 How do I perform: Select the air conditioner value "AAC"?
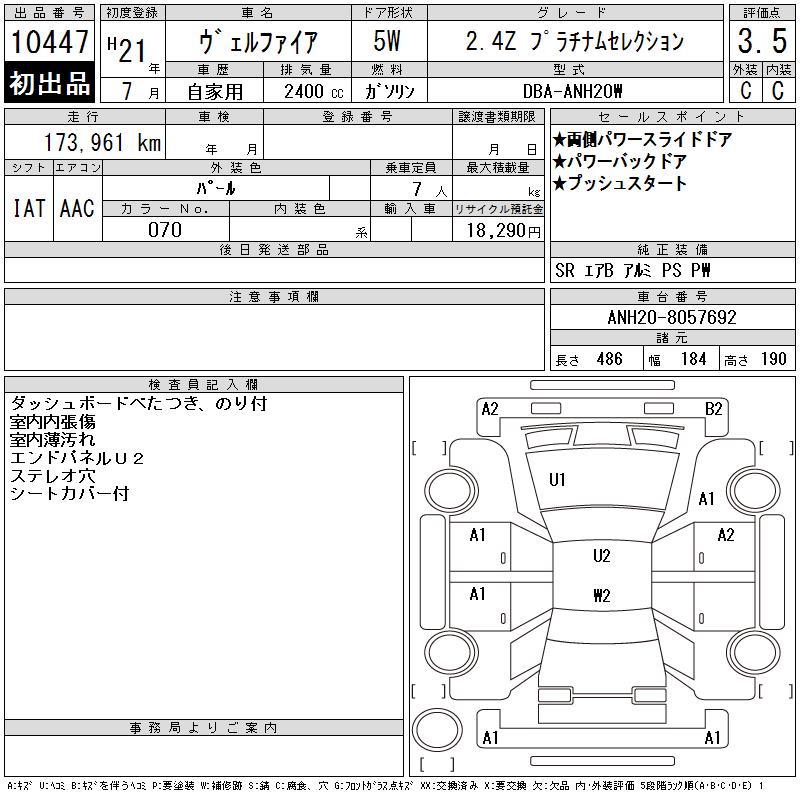77,208
